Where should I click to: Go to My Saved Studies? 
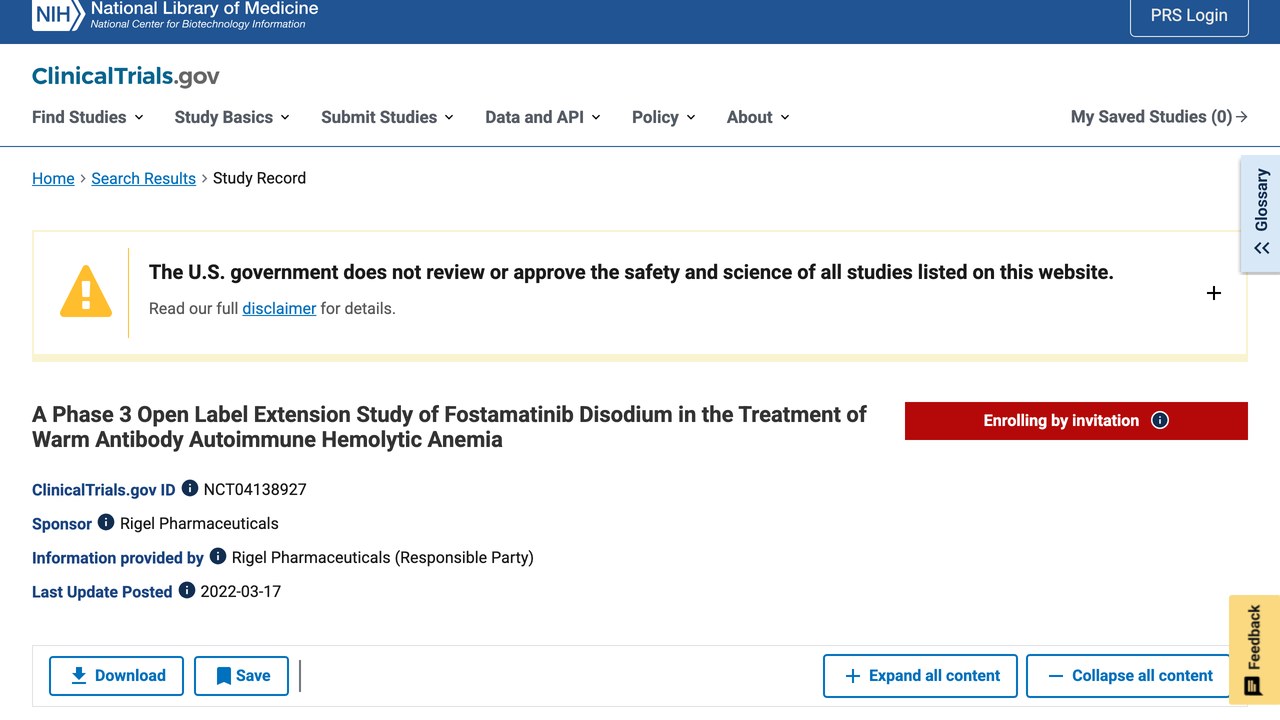(x=1159, y=117)
